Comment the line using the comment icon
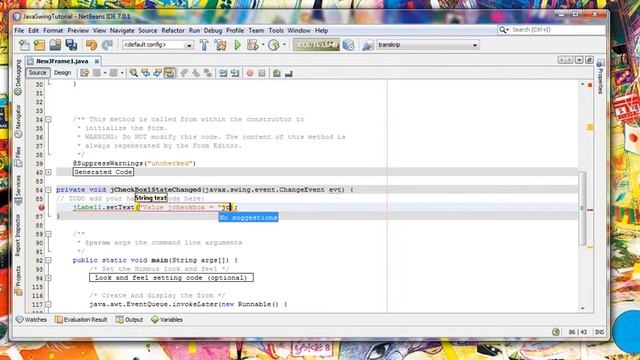Viewport: 640px width, 360px height. click(x=277, y=73)
